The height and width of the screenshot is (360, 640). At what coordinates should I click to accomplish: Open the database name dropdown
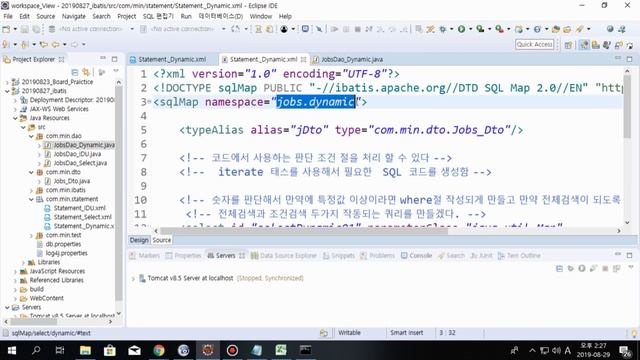pos(224,29)
